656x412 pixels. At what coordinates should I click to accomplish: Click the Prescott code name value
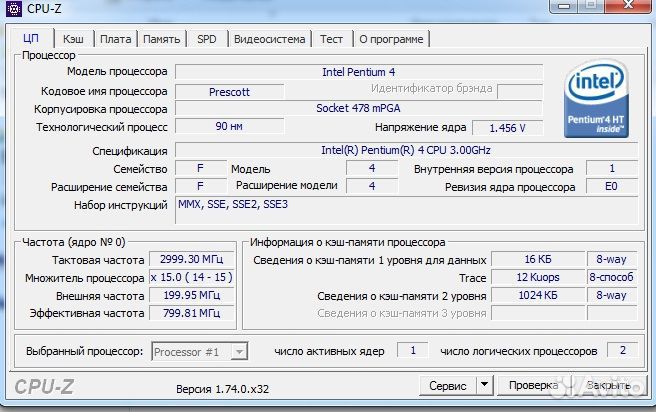click(229, 92)
